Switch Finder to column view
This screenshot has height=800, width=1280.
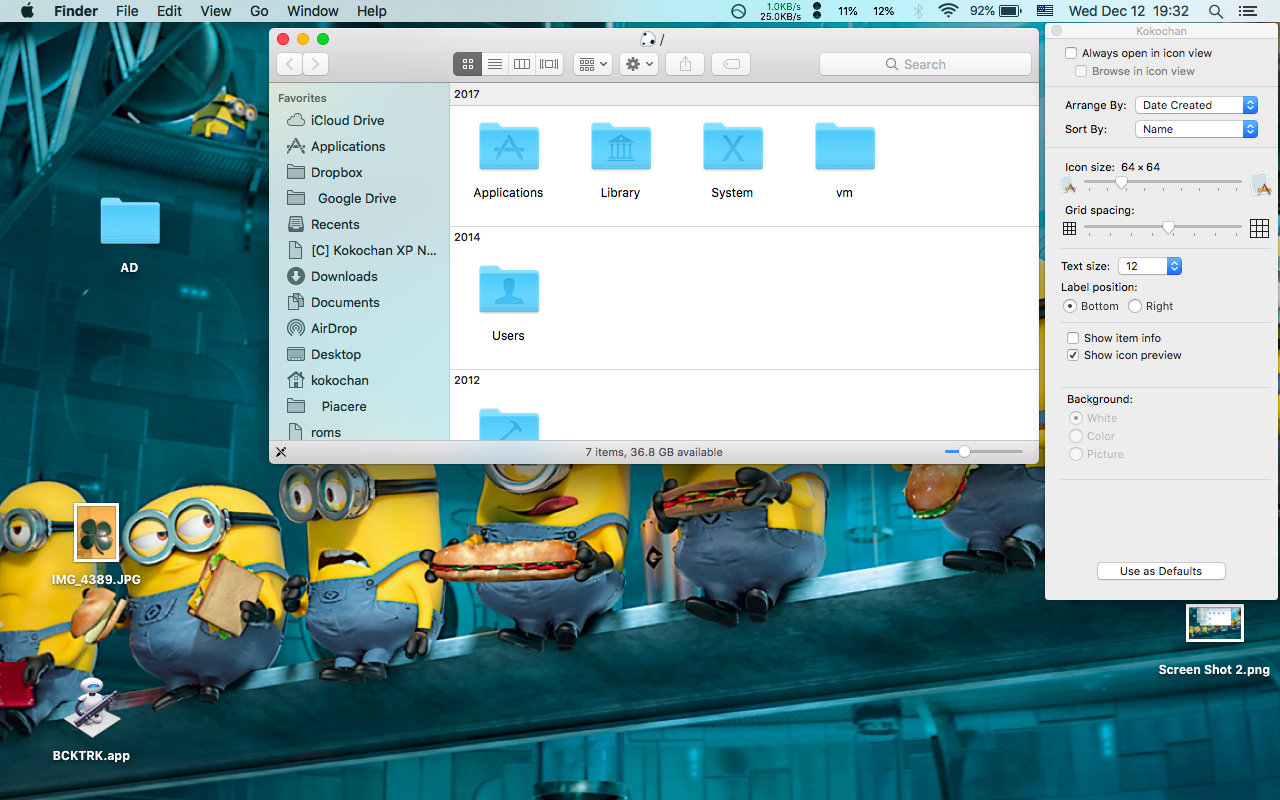[522, 64]
